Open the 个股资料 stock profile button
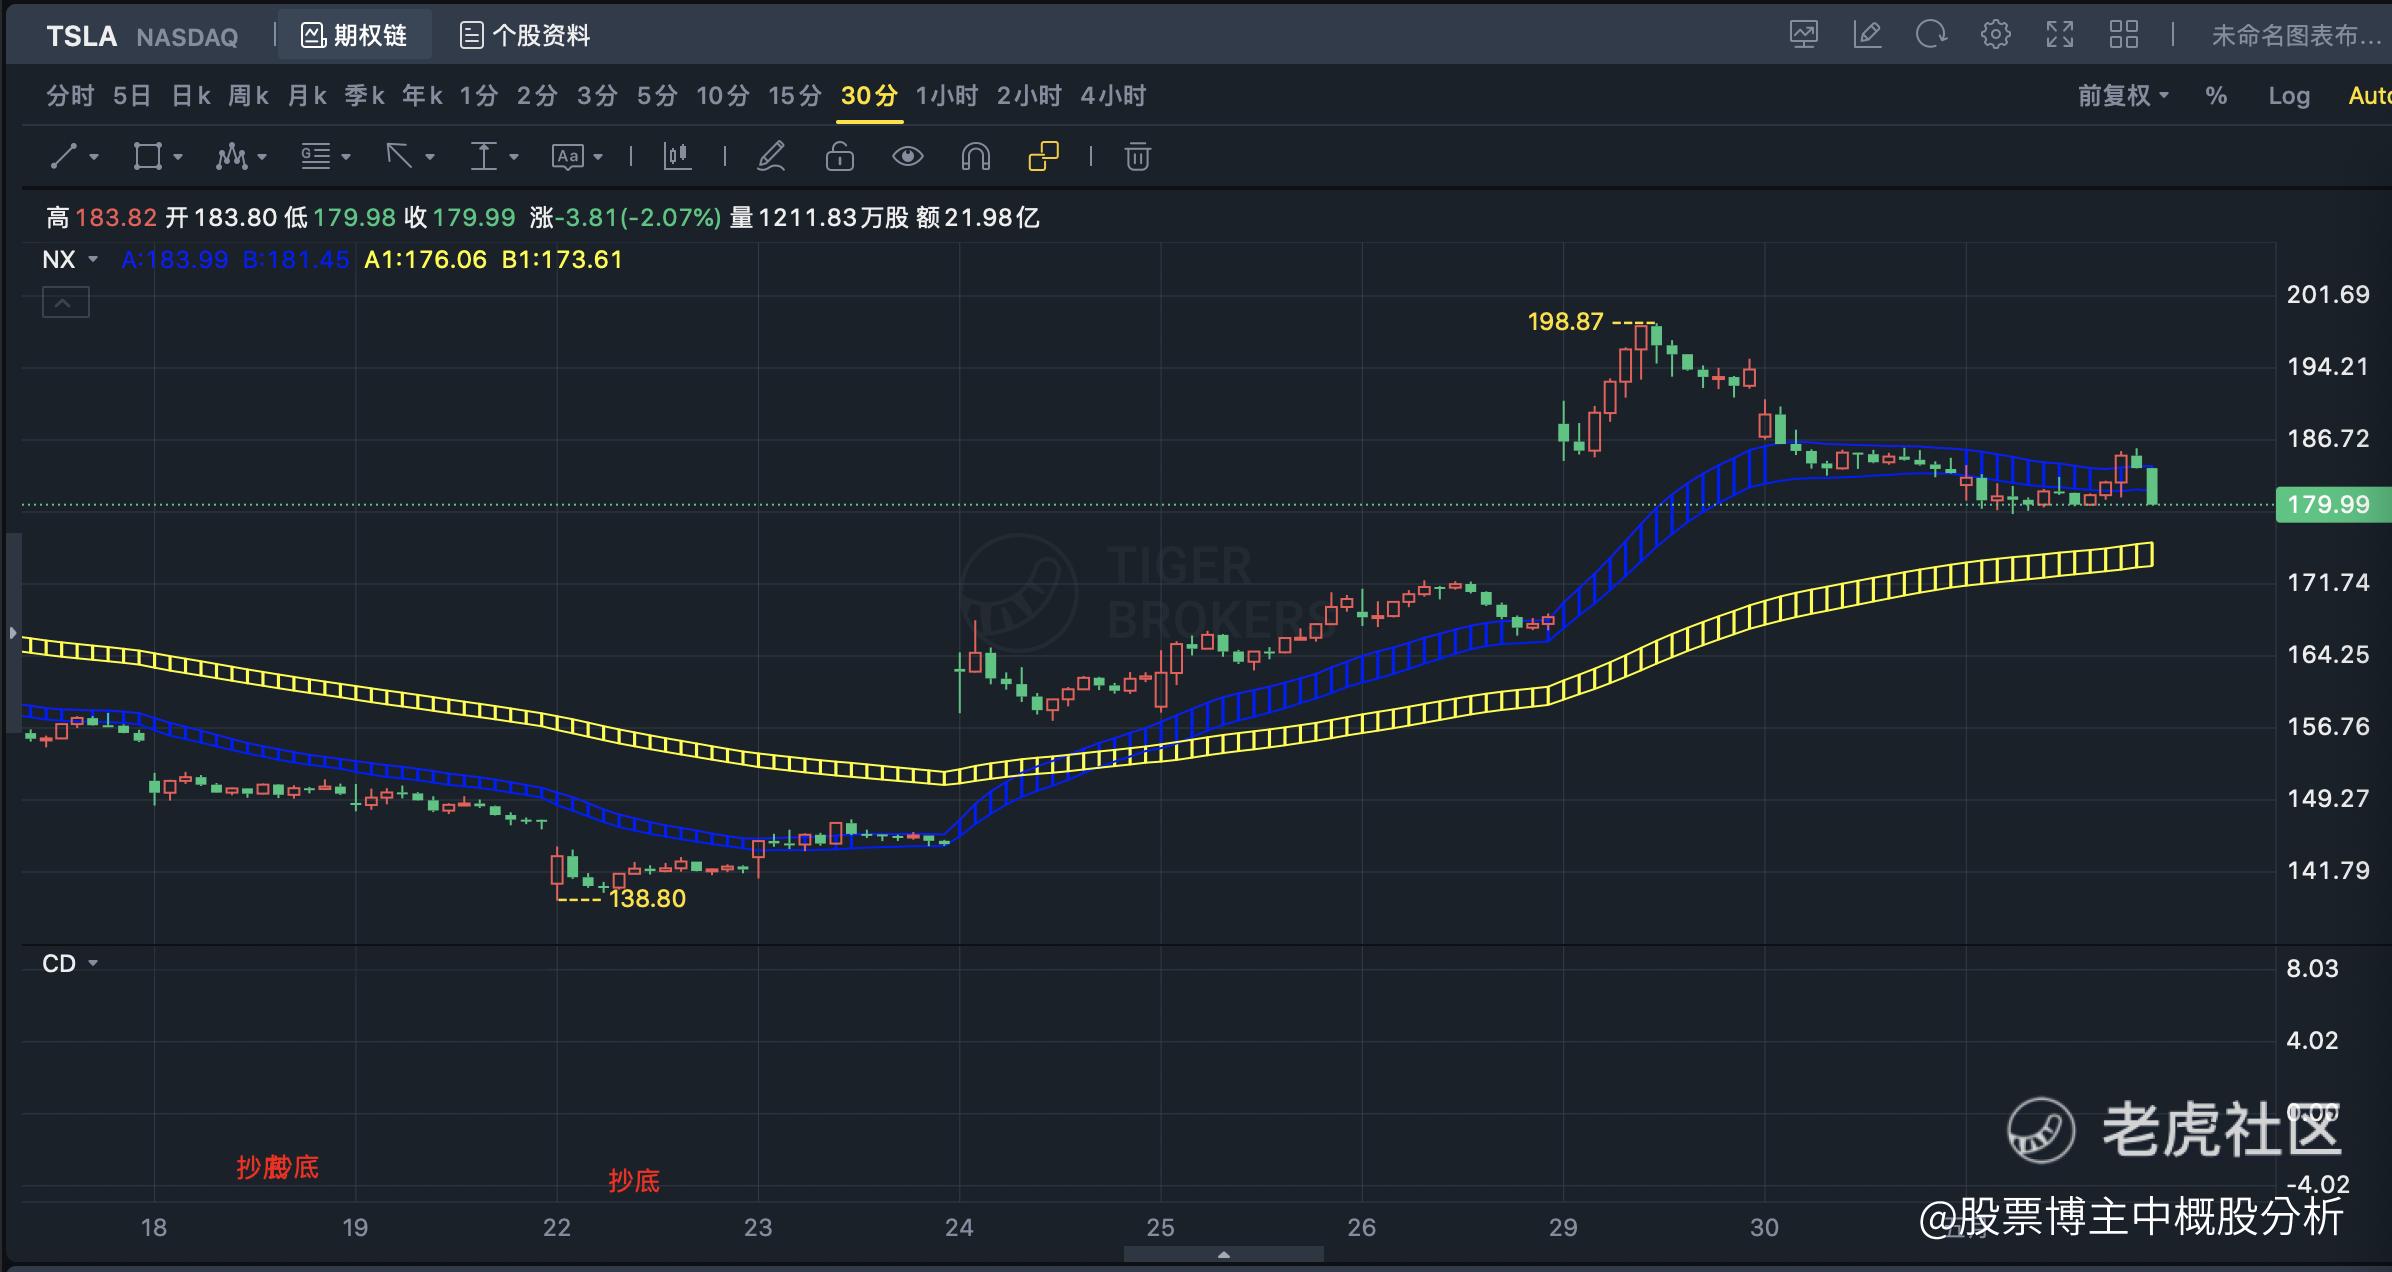 click(525, 36)
